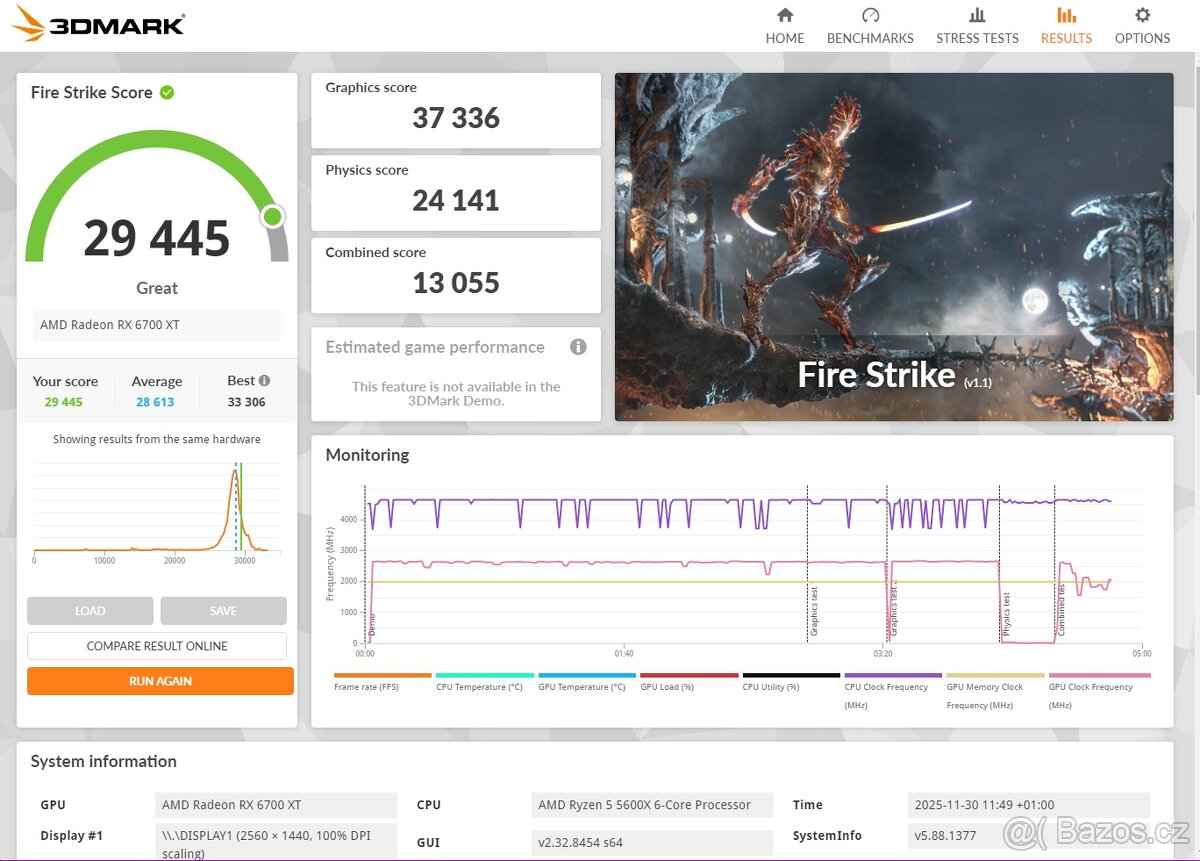Click the SAVE button
Image resolution: width=1200 pixels, height=861 pixels.
click(223, 610)
